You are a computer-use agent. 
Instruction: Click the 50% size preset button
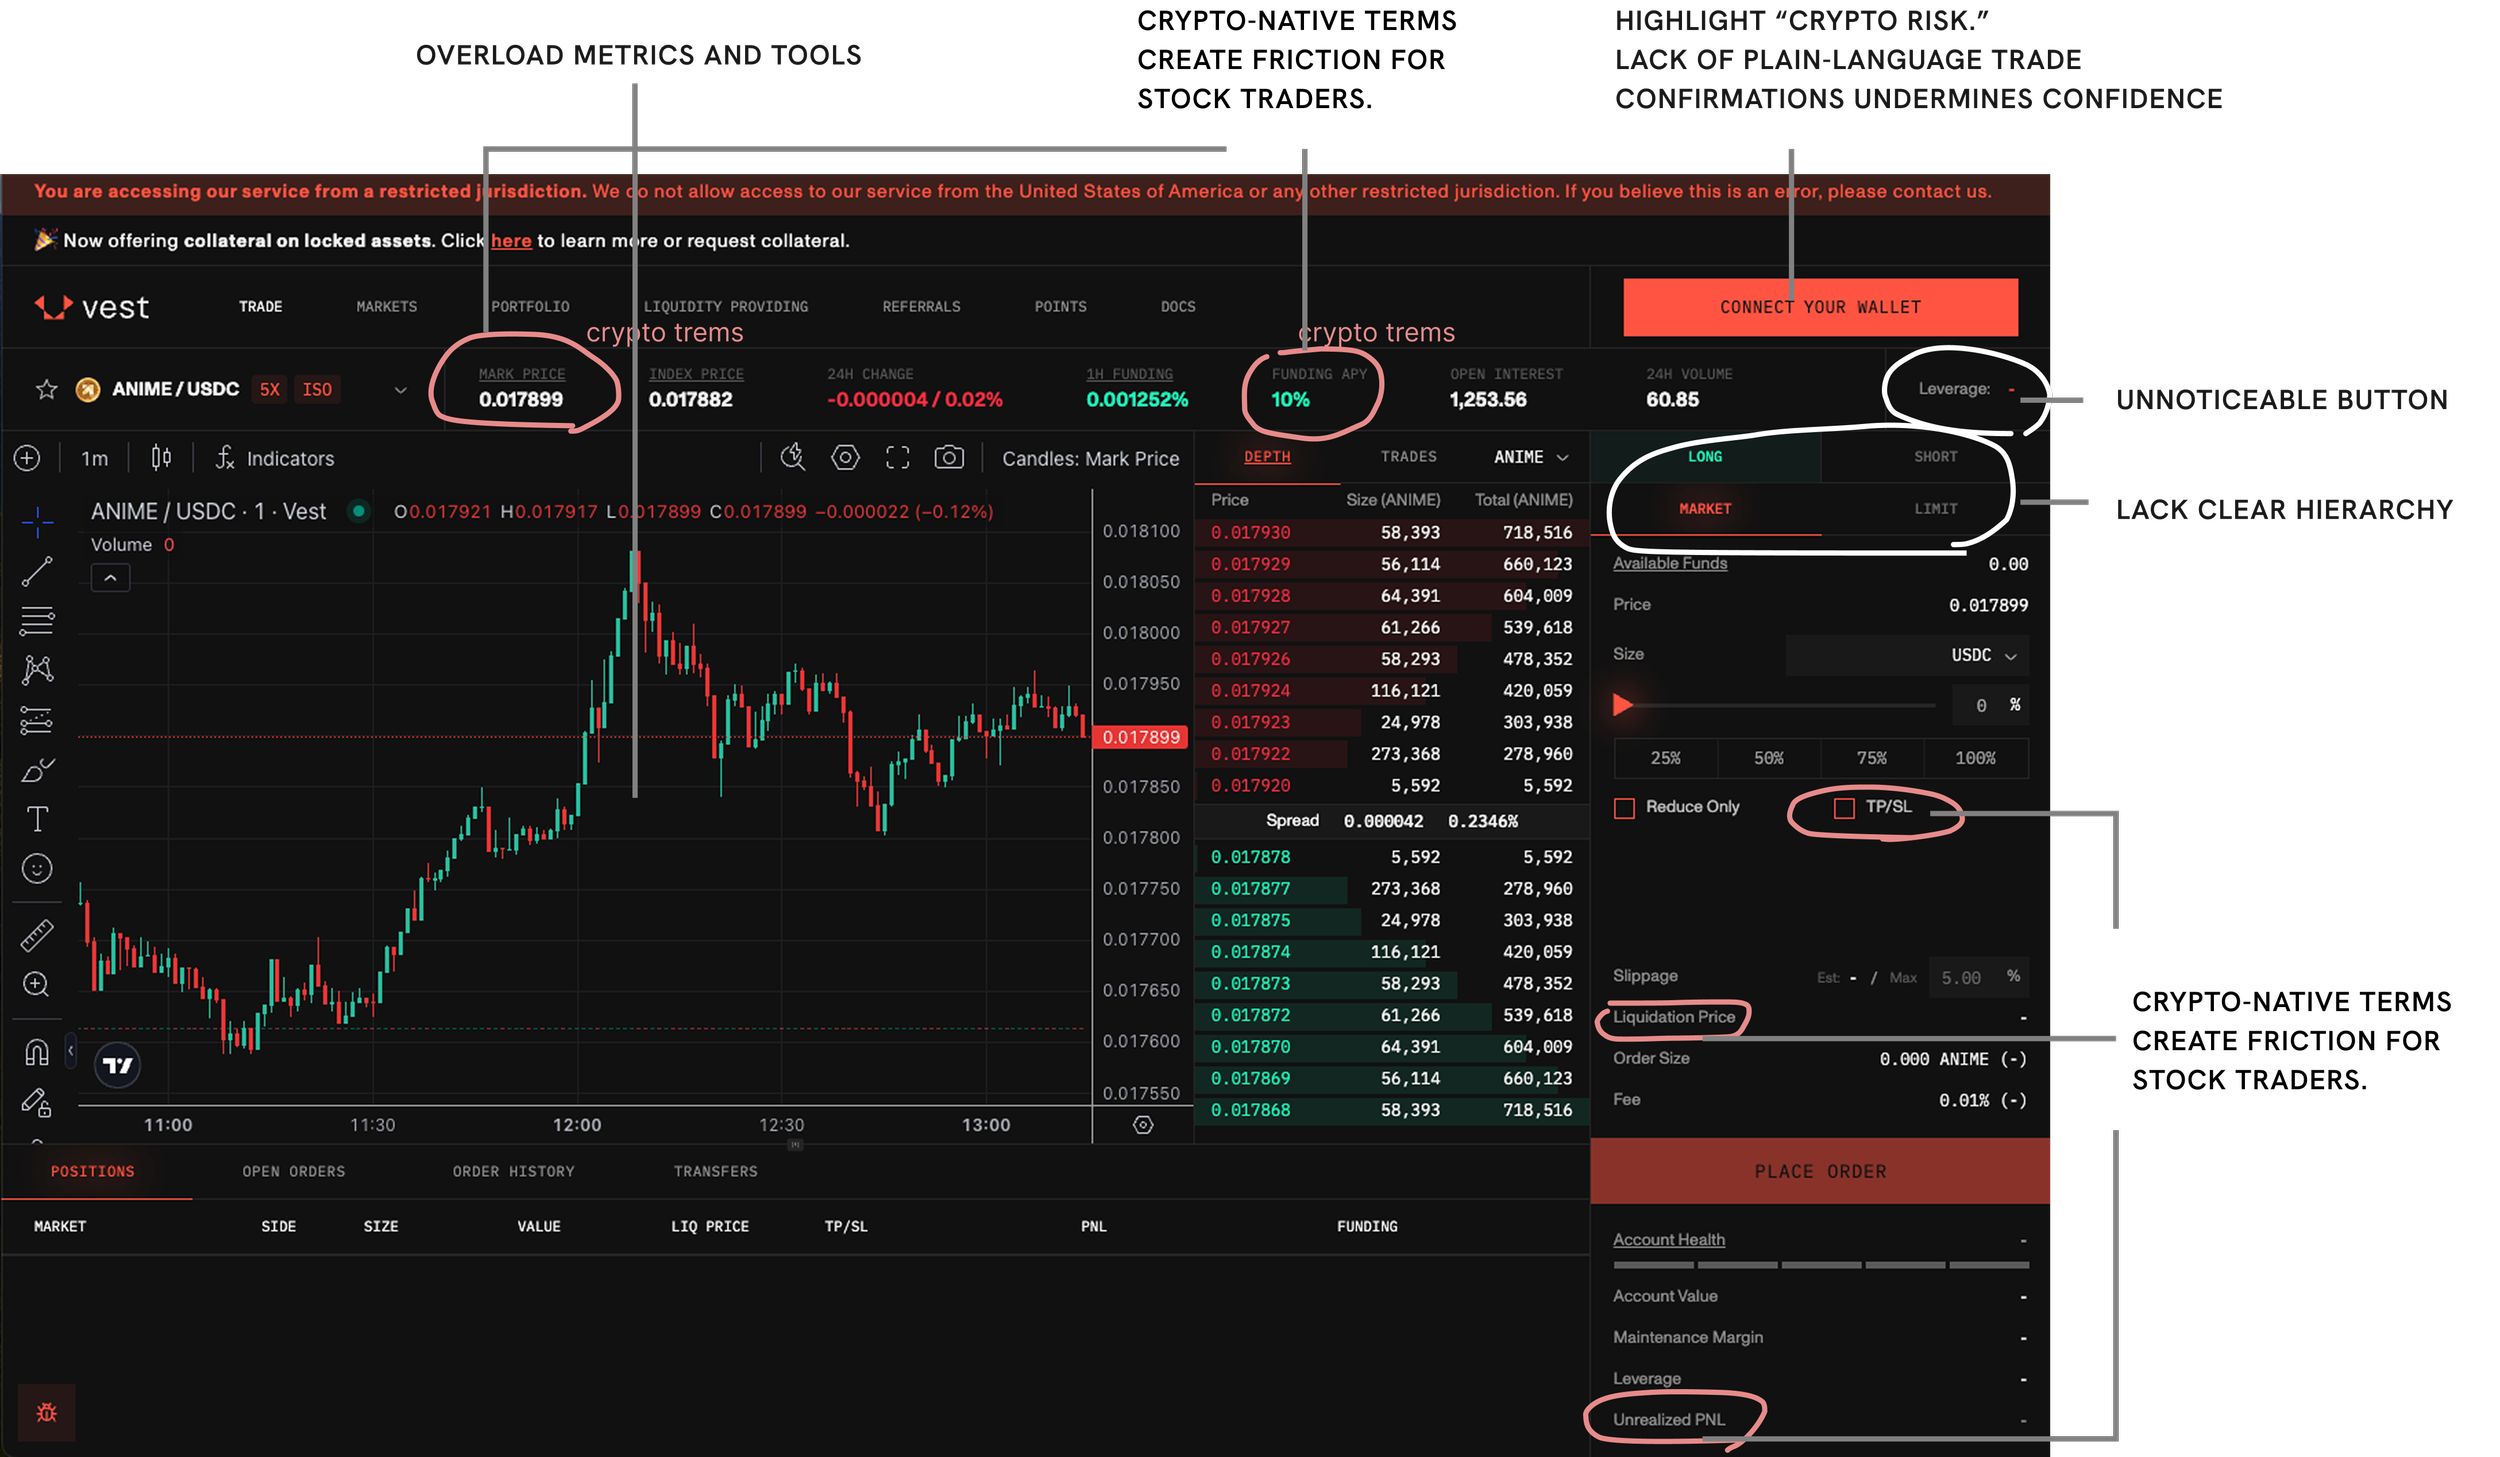[1768, 758]
